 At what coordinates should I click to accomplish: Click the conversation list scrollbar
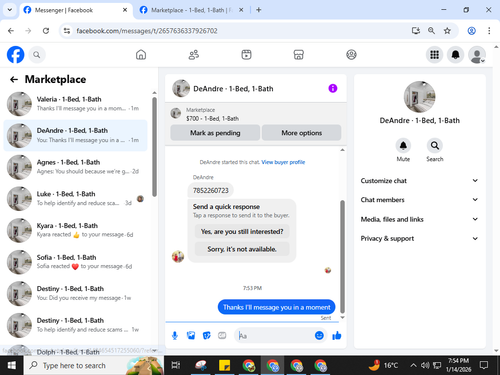154,147
